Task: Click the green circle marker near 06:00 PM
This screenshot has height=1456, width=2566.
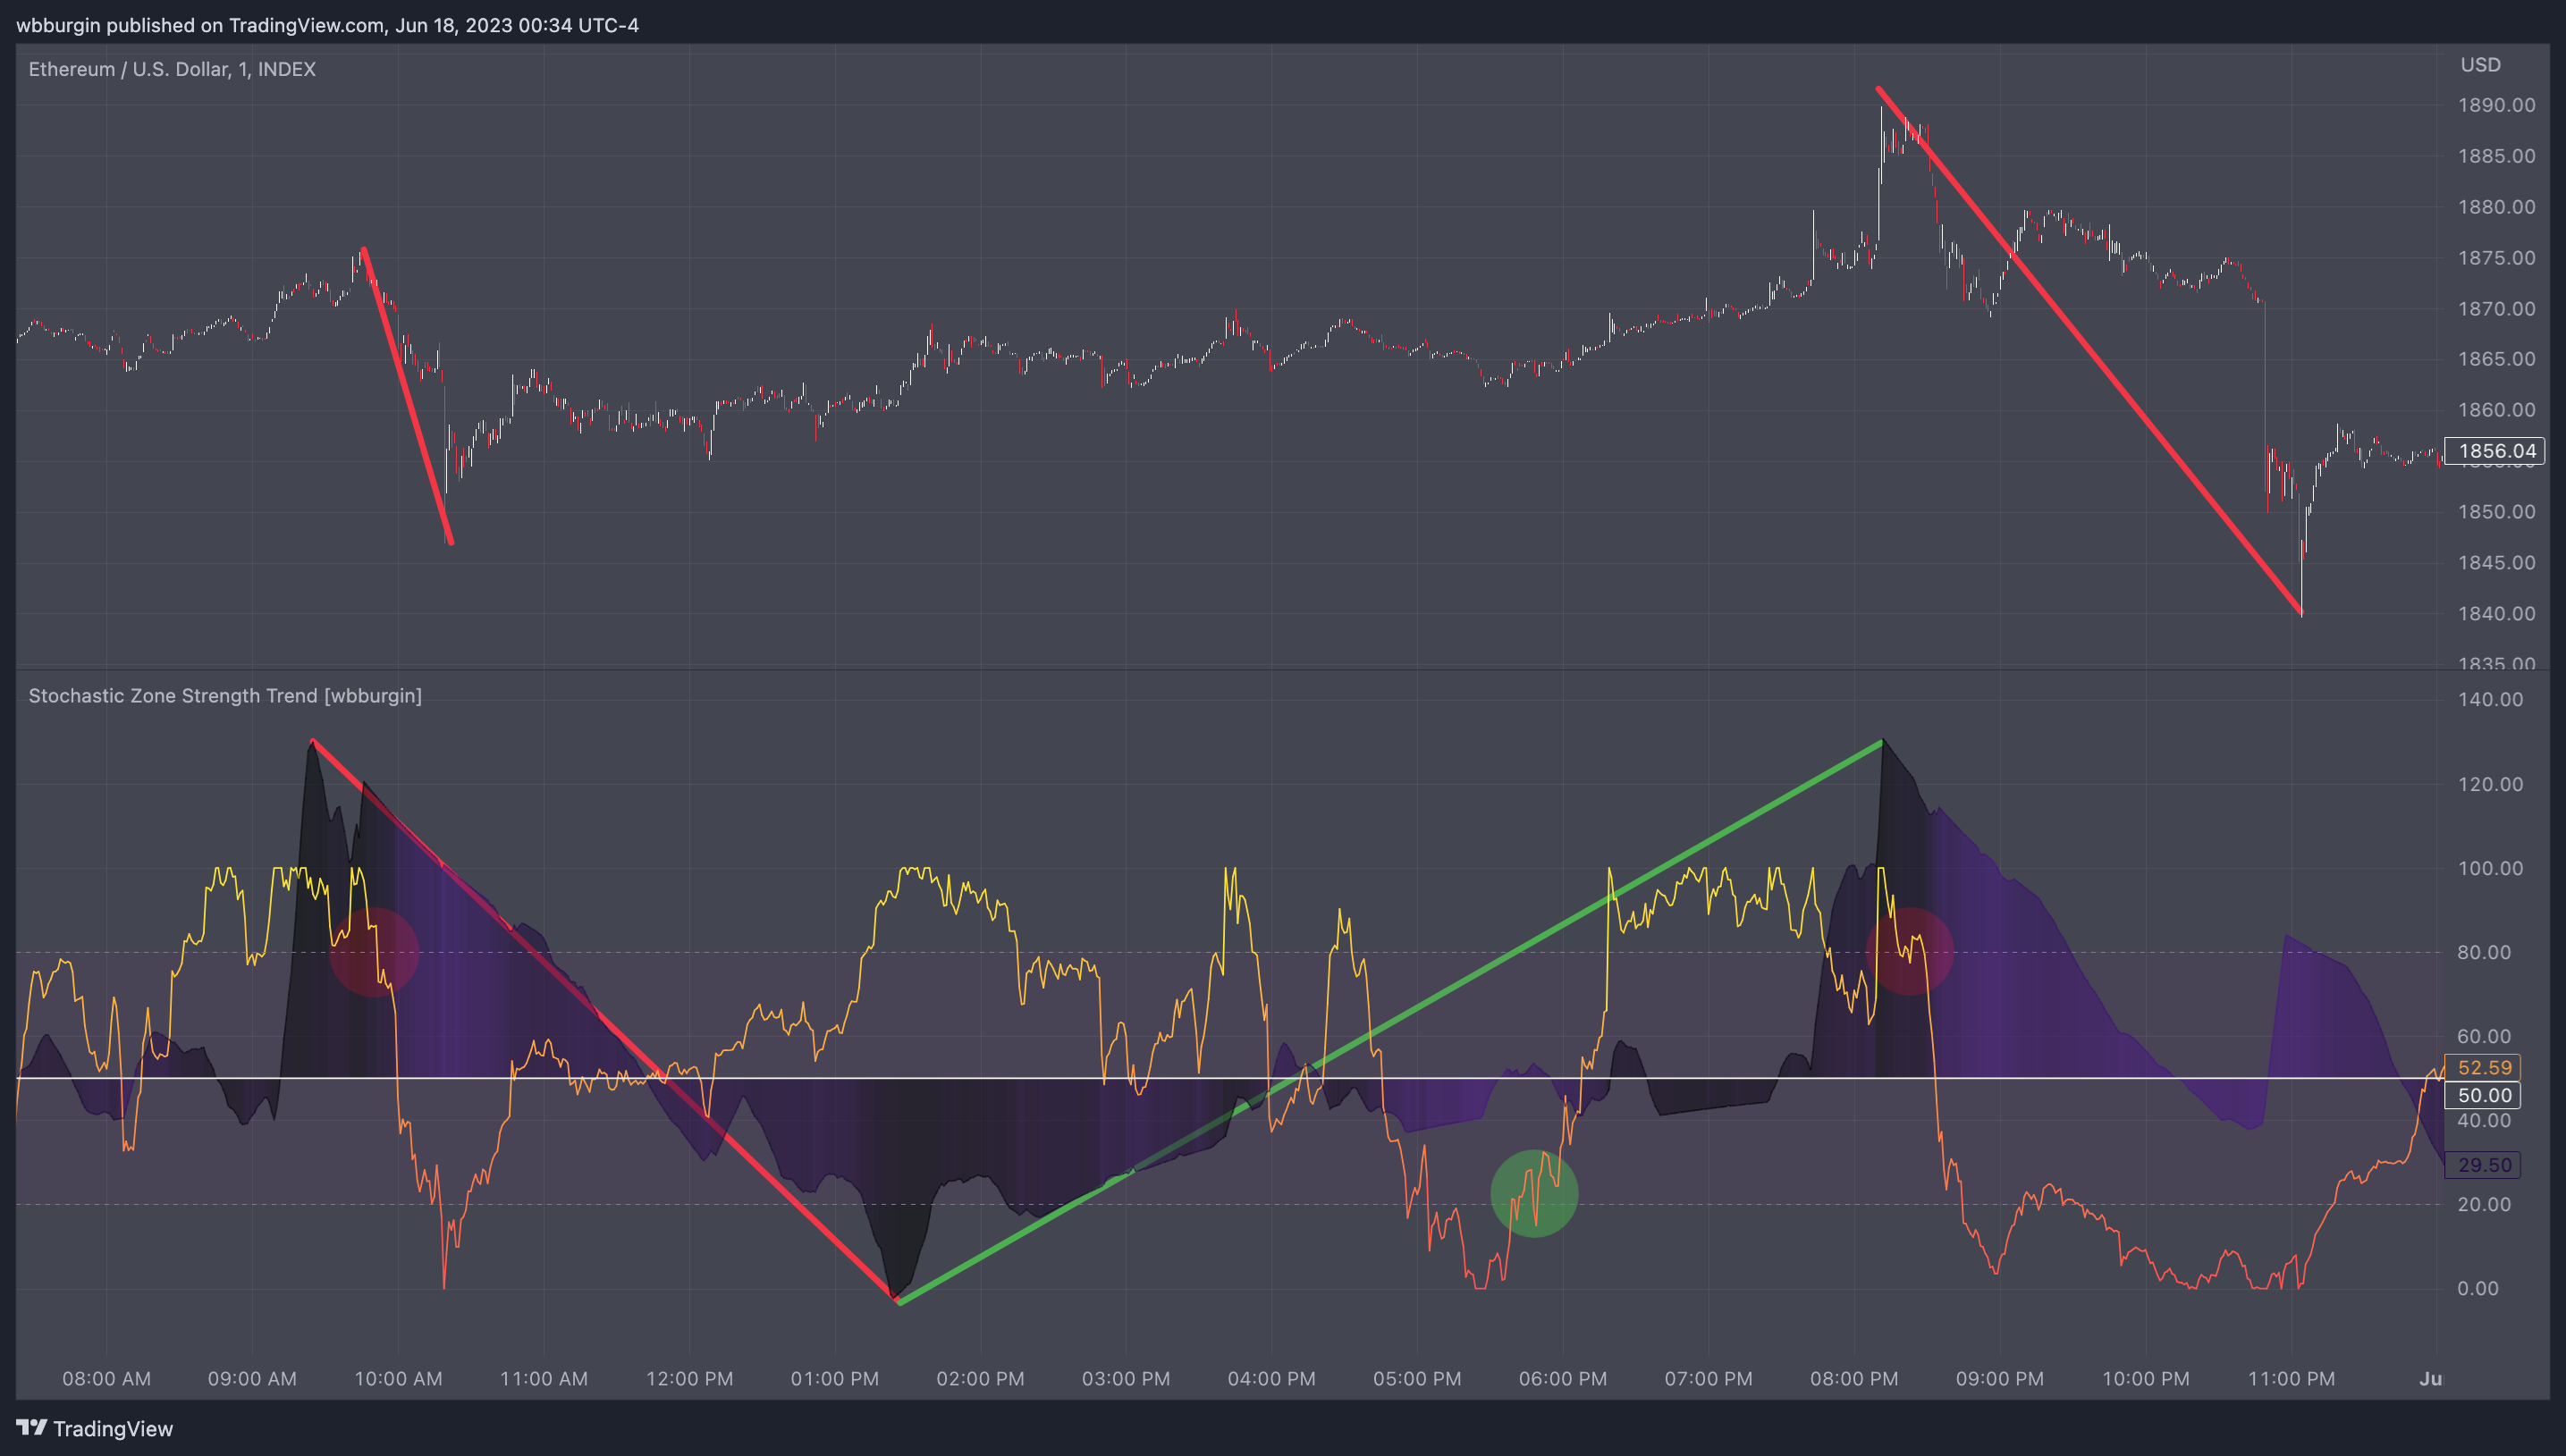Action: tap(1534, 1193)
